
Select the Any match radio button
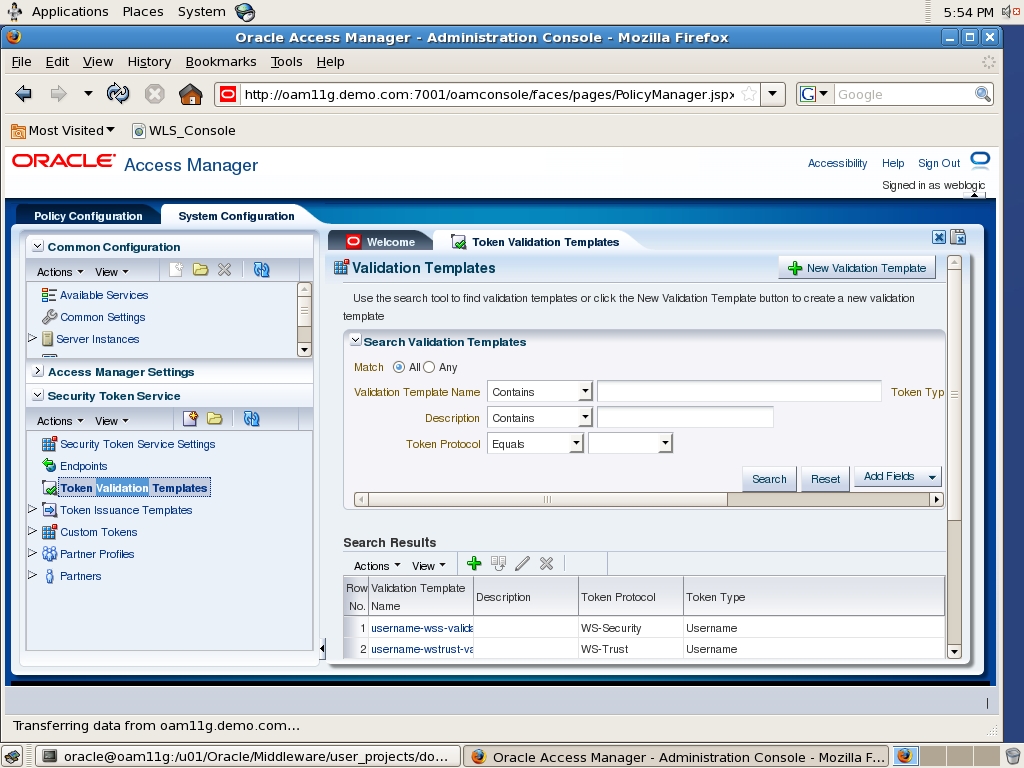(x=429, y=368)
